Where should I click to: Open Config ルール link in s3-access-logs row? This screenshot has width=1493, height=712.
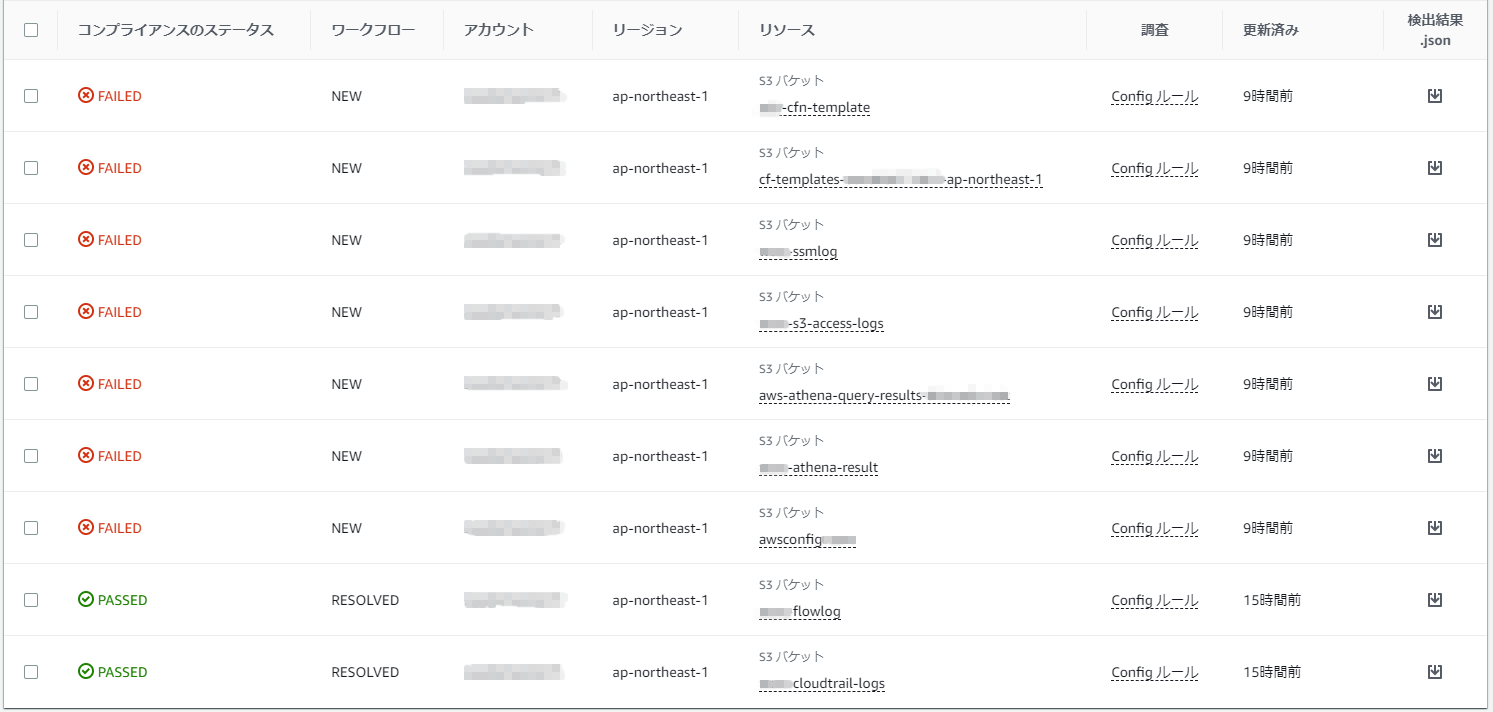tap(1154, 313)
